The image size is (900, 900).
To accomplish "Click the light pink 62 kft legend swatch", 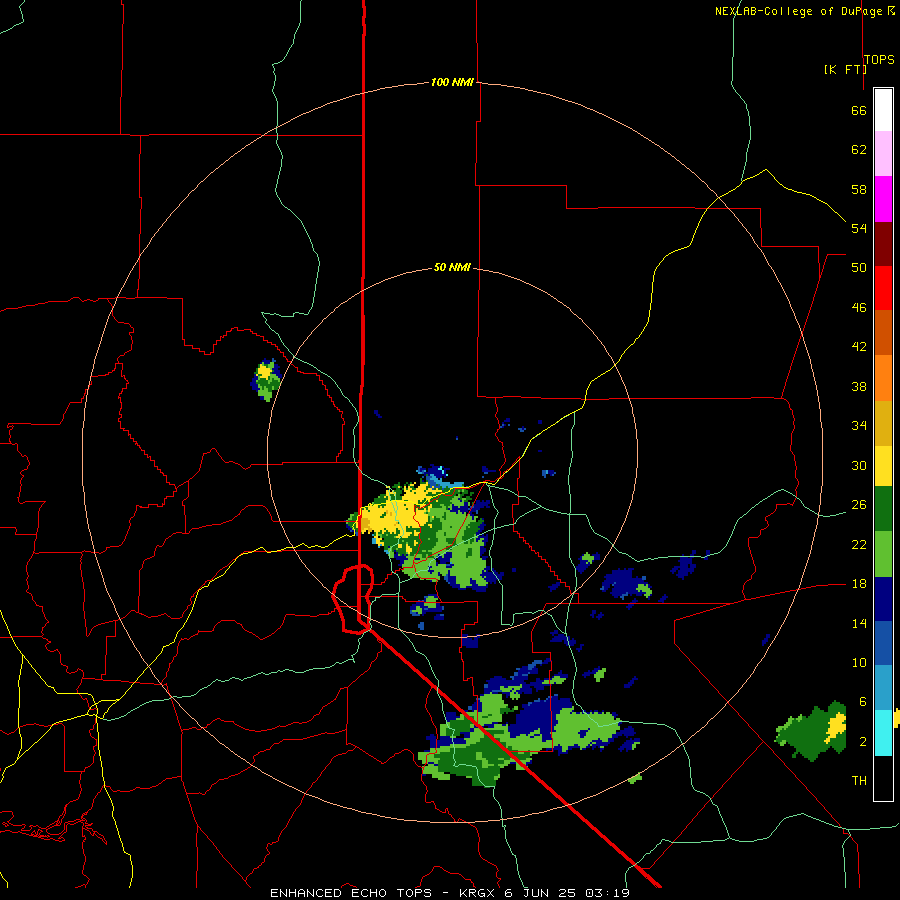I will (883, 154).
